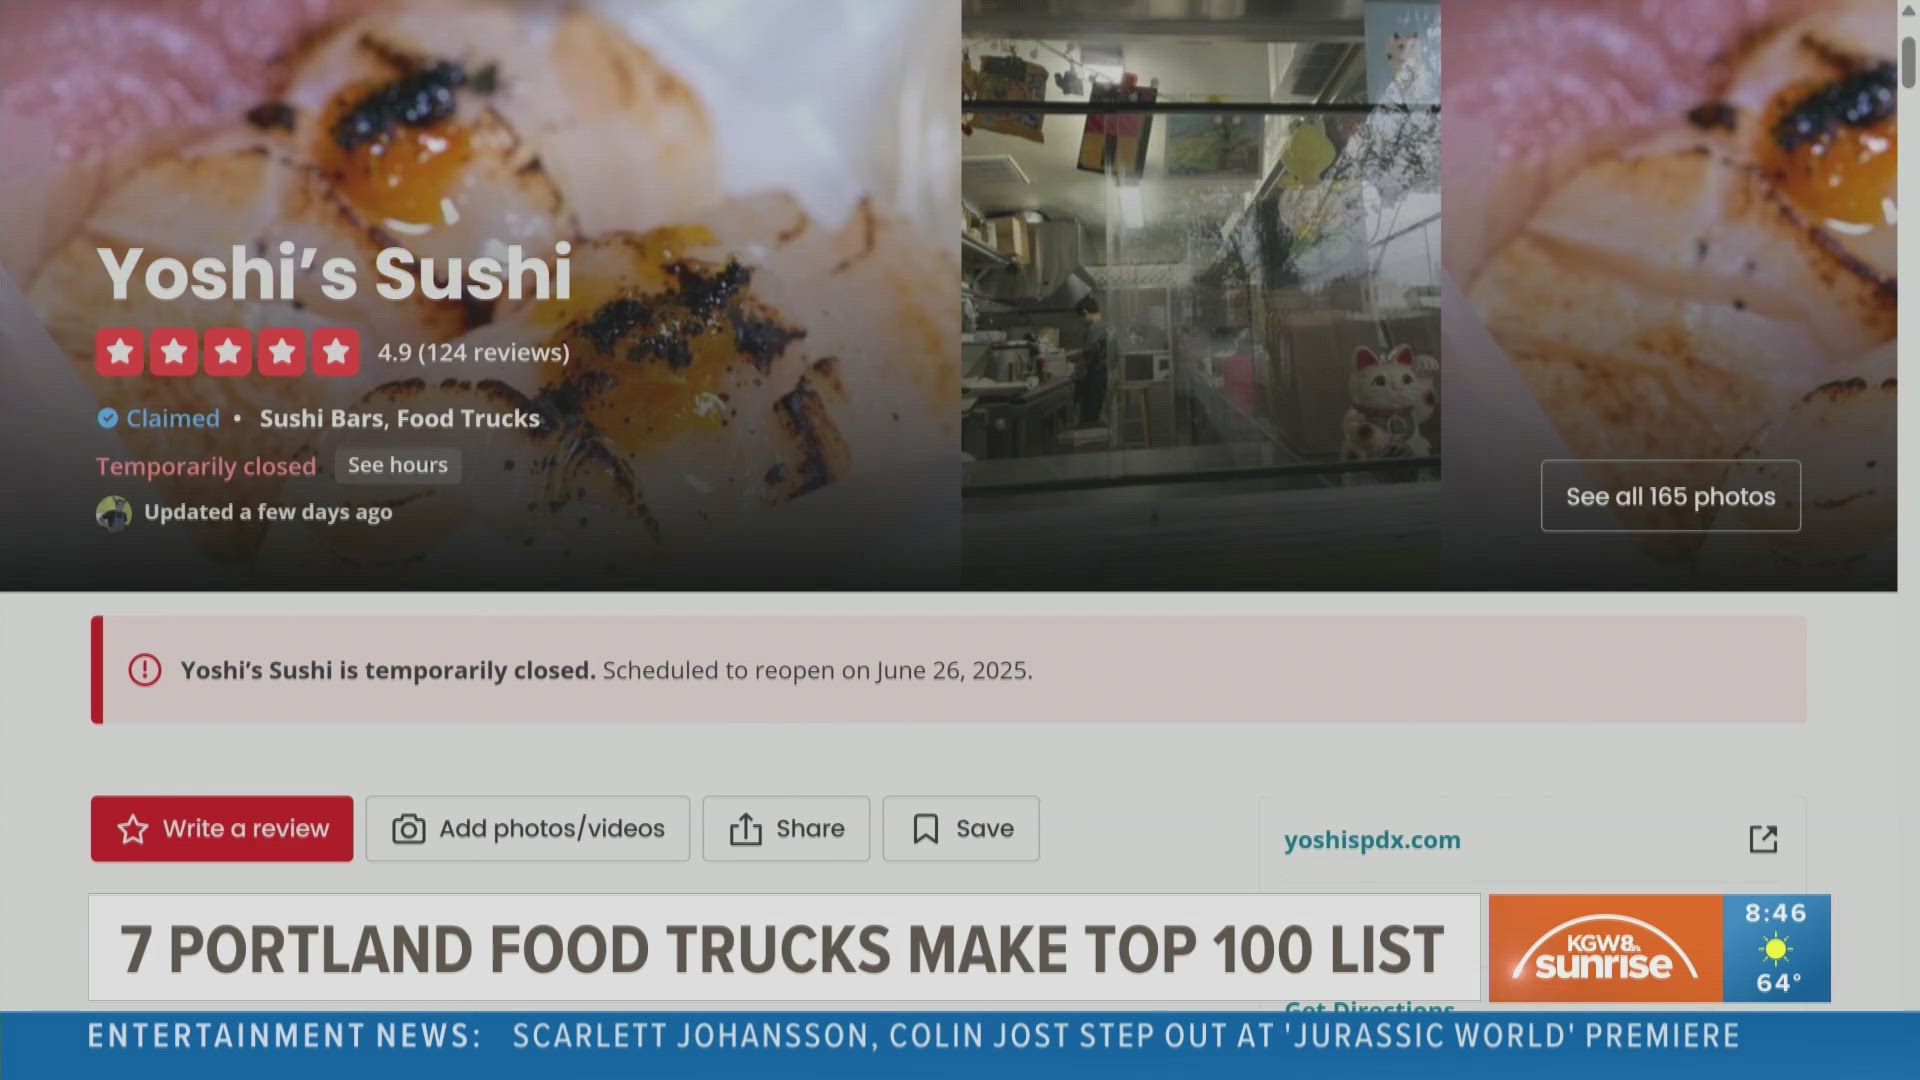The image size is (1920, 1080).
Task: Click the KGW8 Sunrise logo
Action: click(x=1605, y=948)
